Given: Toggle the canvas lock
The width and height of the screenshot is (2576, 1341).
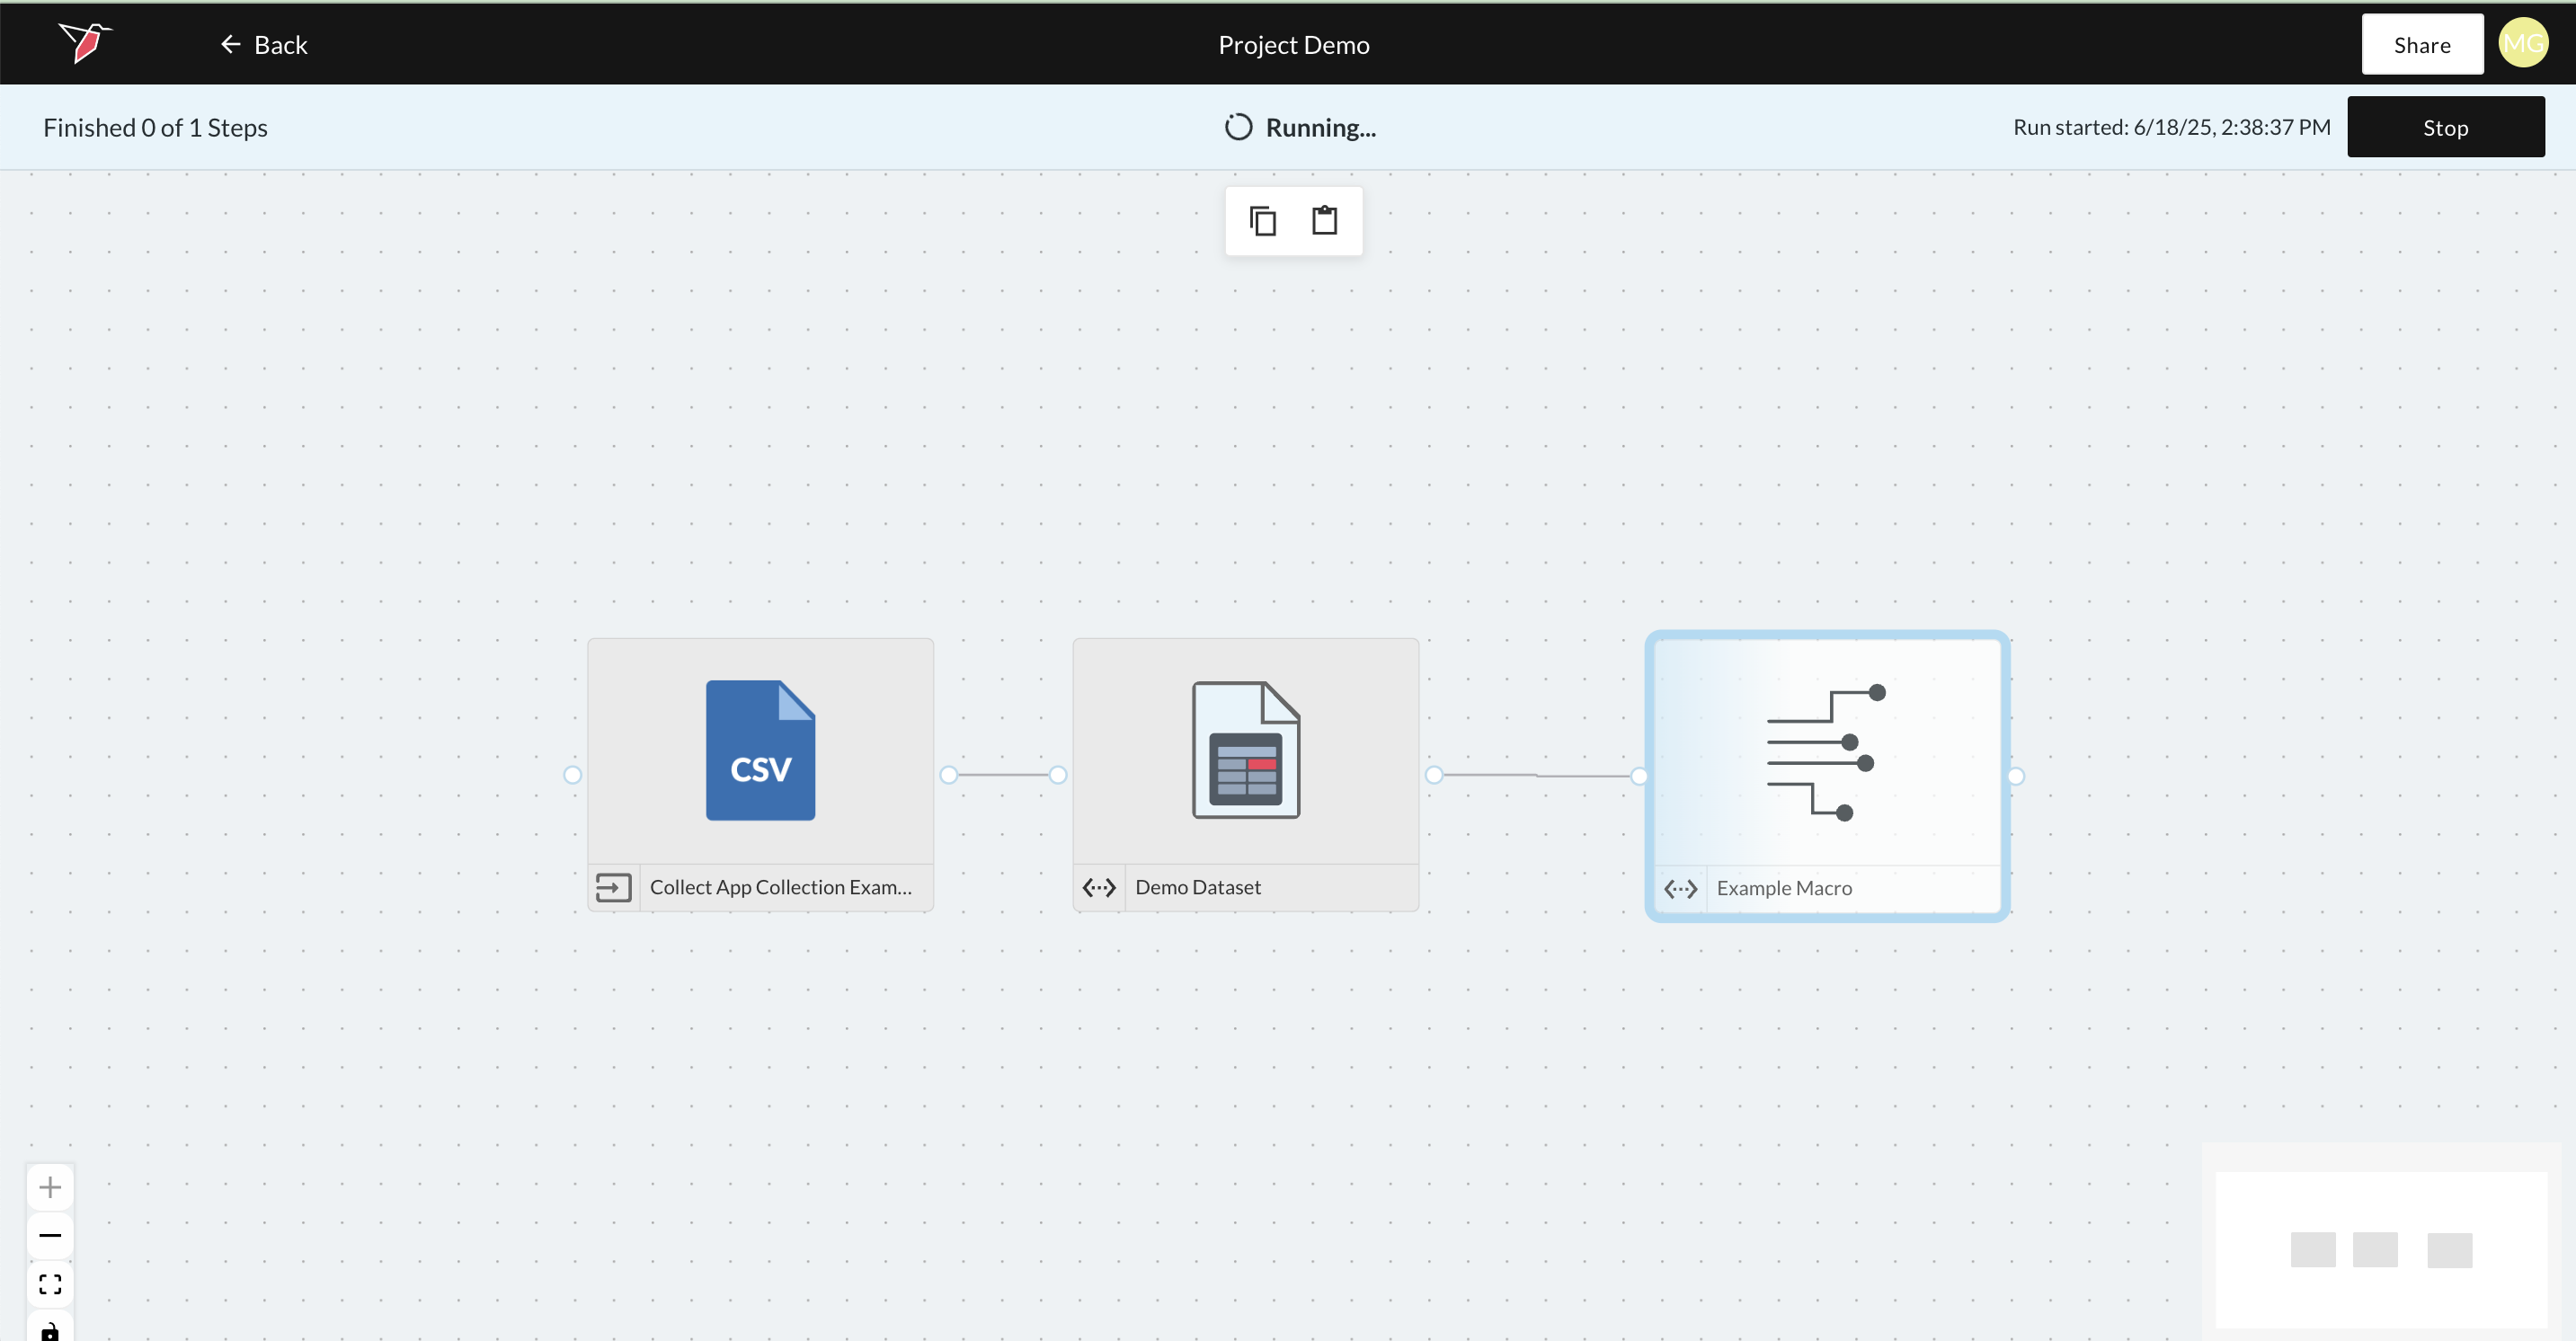Looking at the screenshot, I should click(50, 1330).
